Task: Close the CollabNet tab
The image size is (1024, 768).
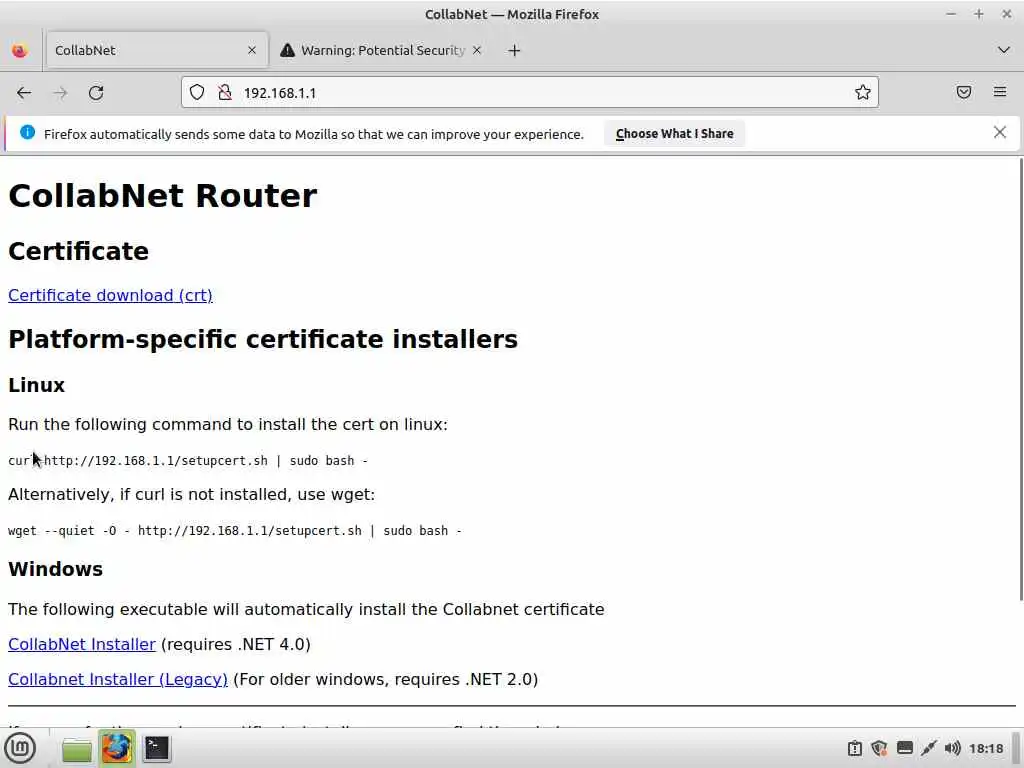Action: pyautogui.click(x=252, y=50)
